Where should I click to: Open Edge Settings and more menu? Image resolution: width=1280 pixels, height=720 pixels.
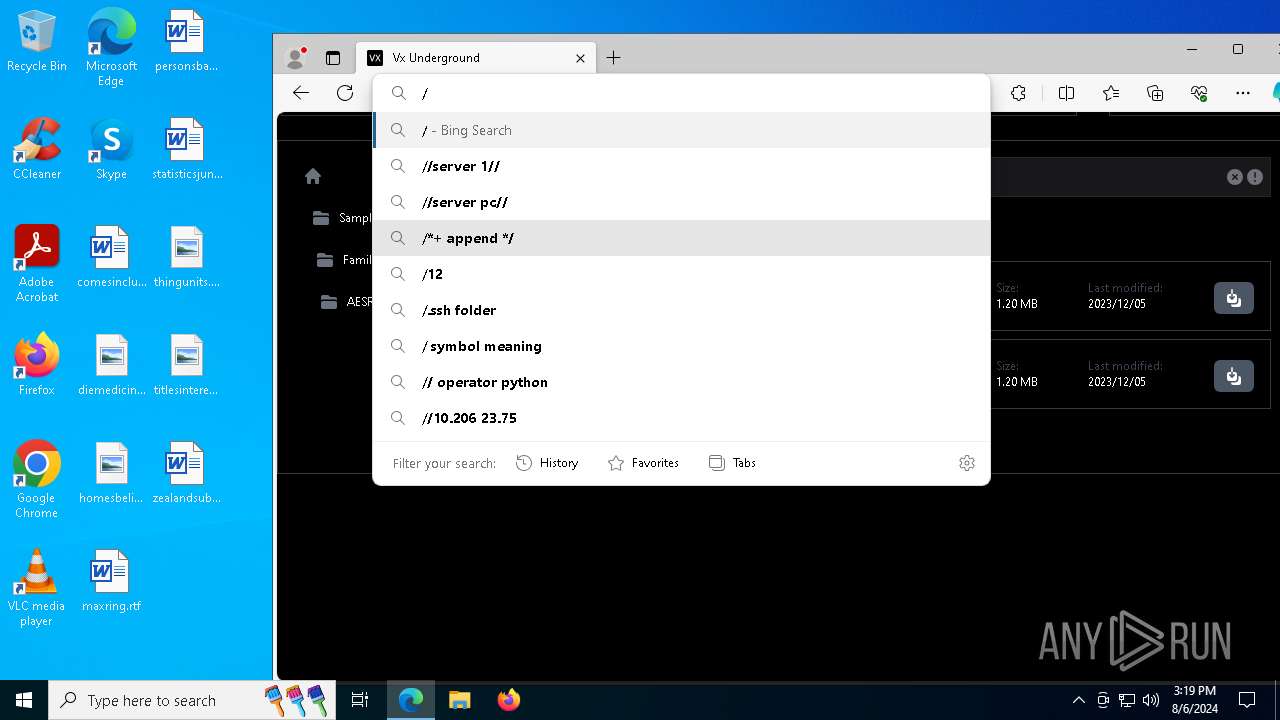pyautogui.click(x=1243, y=93)
